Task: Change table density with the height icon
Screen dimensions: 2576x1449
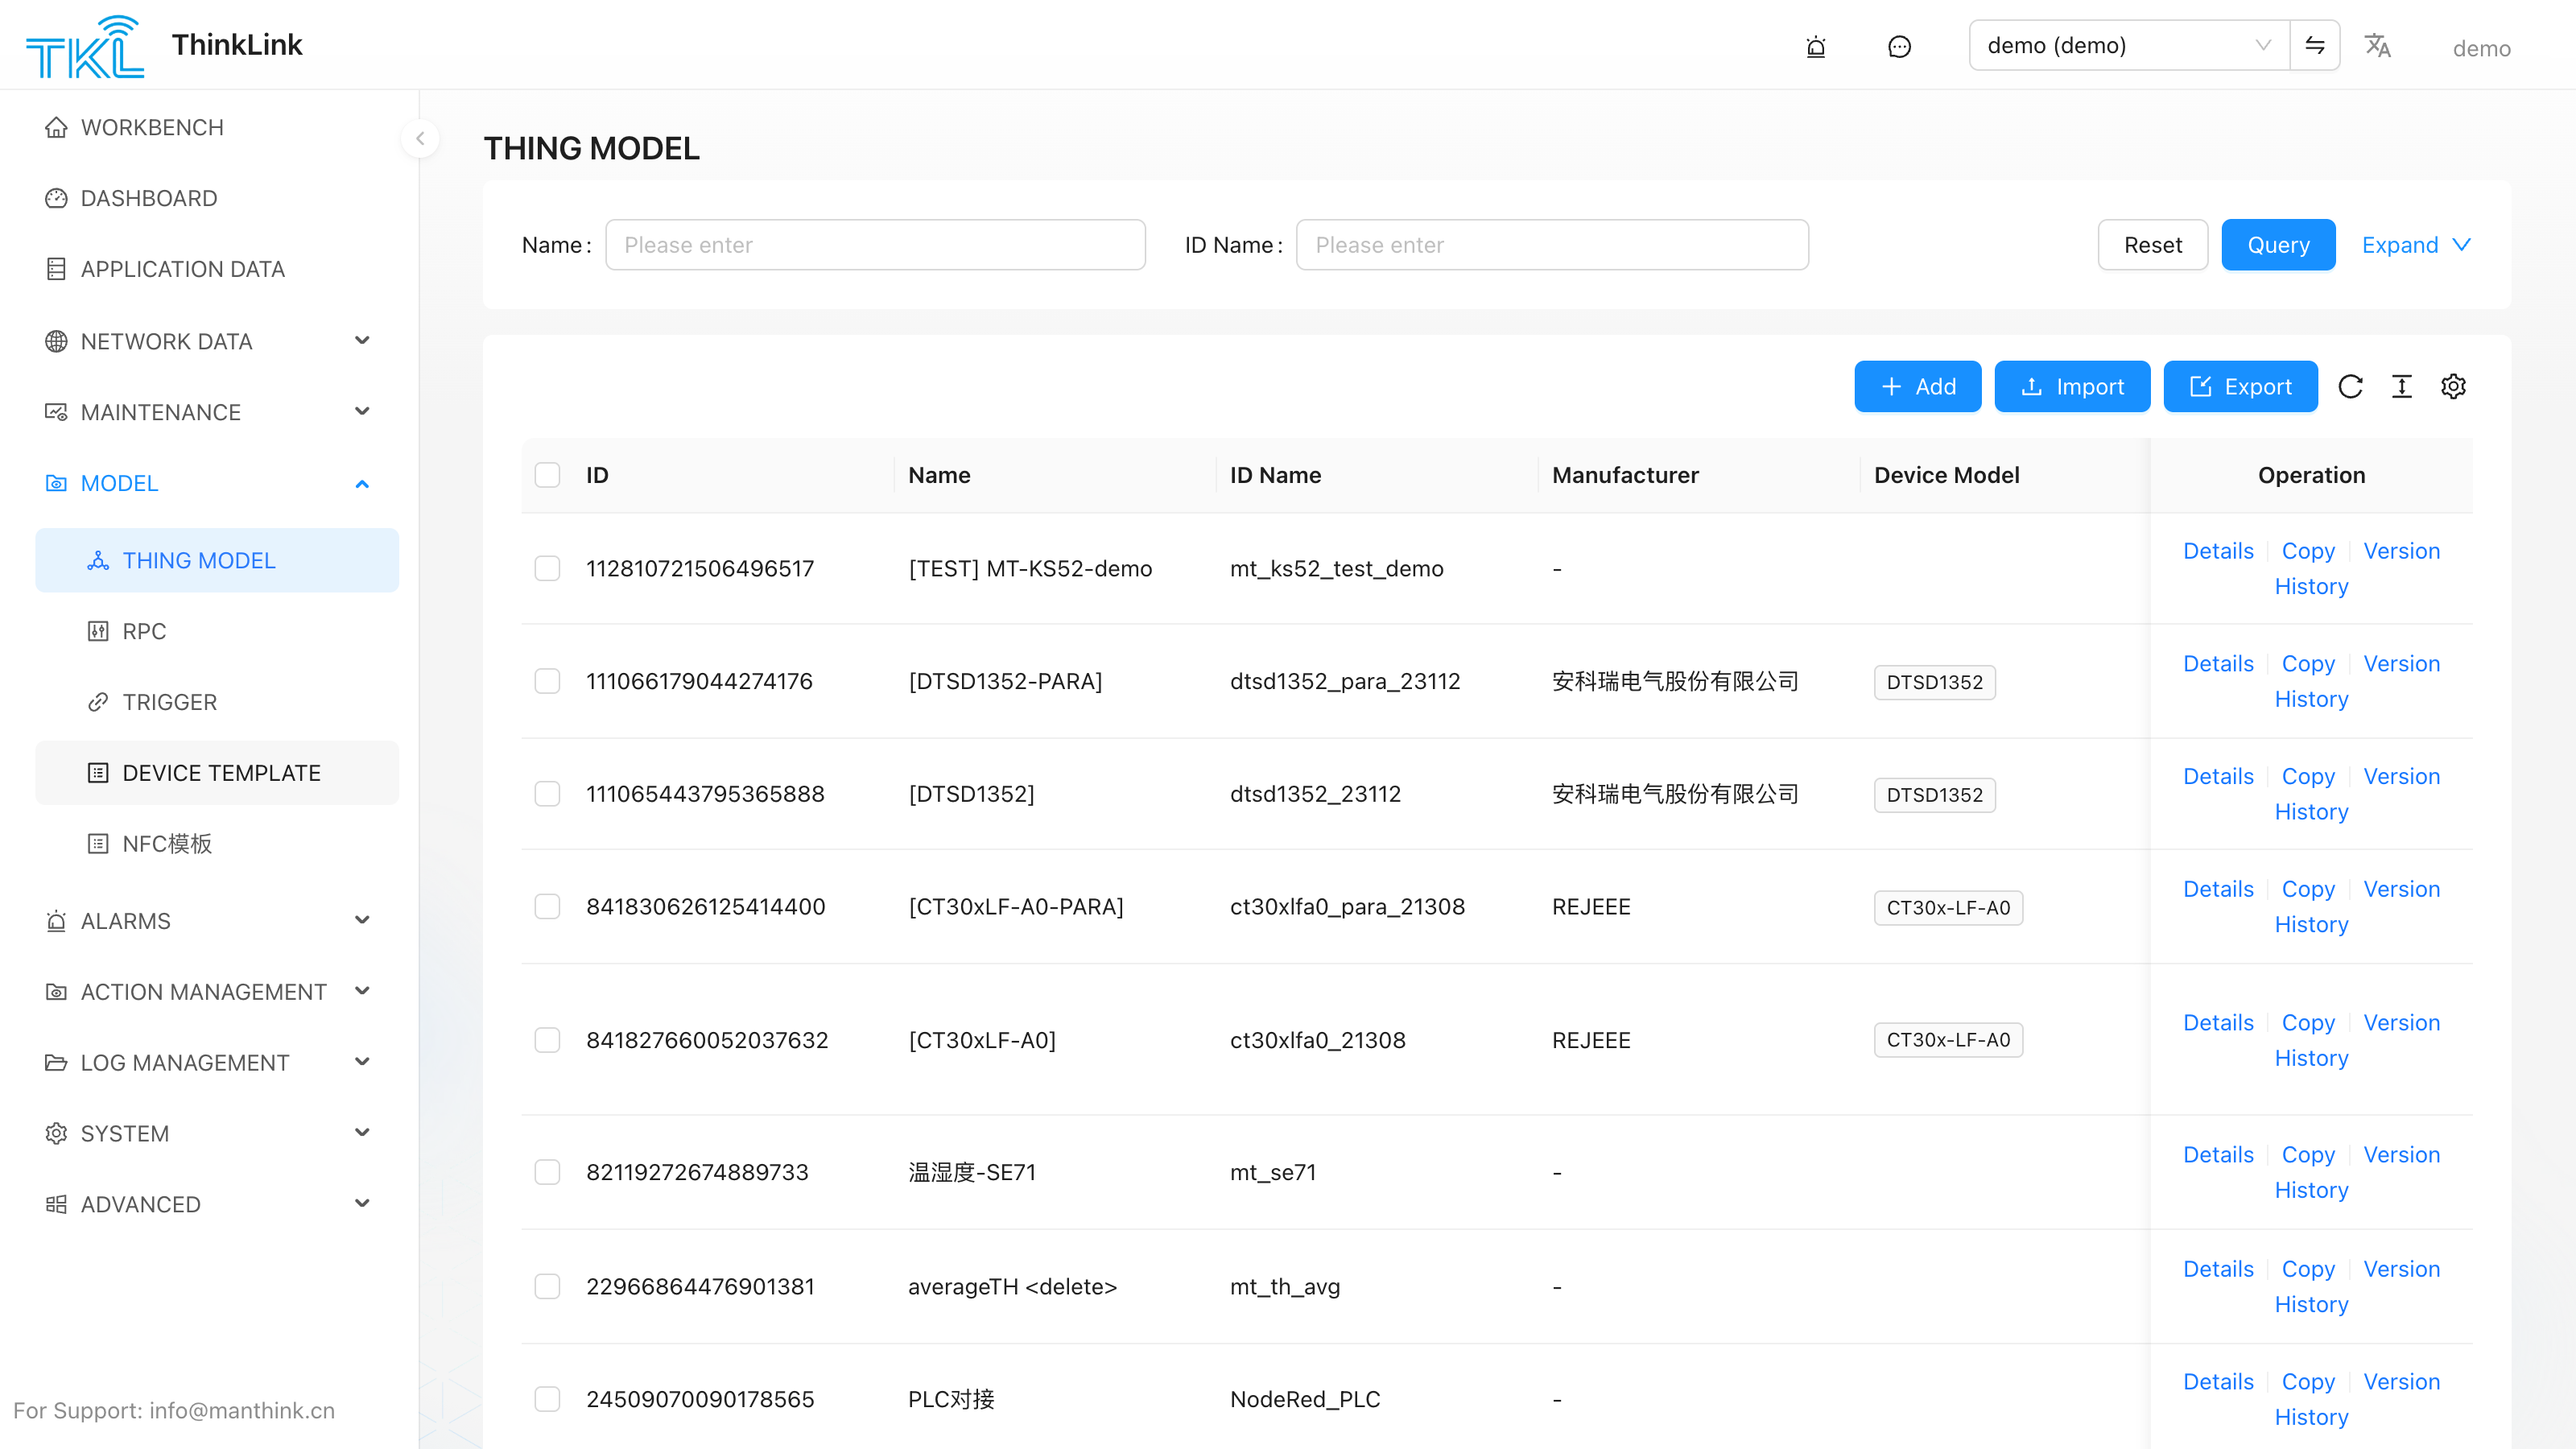Action: coord(2402,386)
